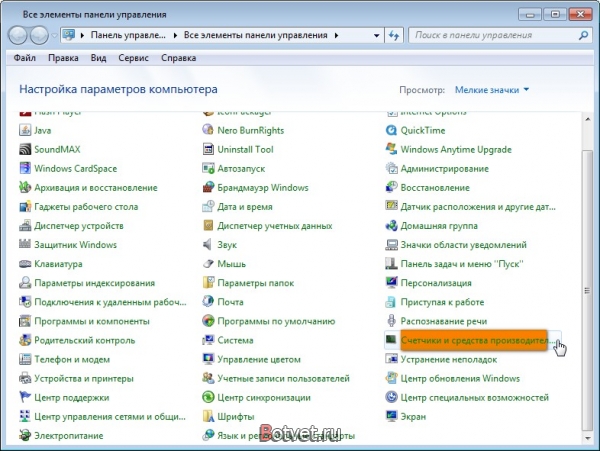Click the Защитник Windows icon
Image resolution: width=600 pixels, height=451 pixels.
[x=25, y=244]
